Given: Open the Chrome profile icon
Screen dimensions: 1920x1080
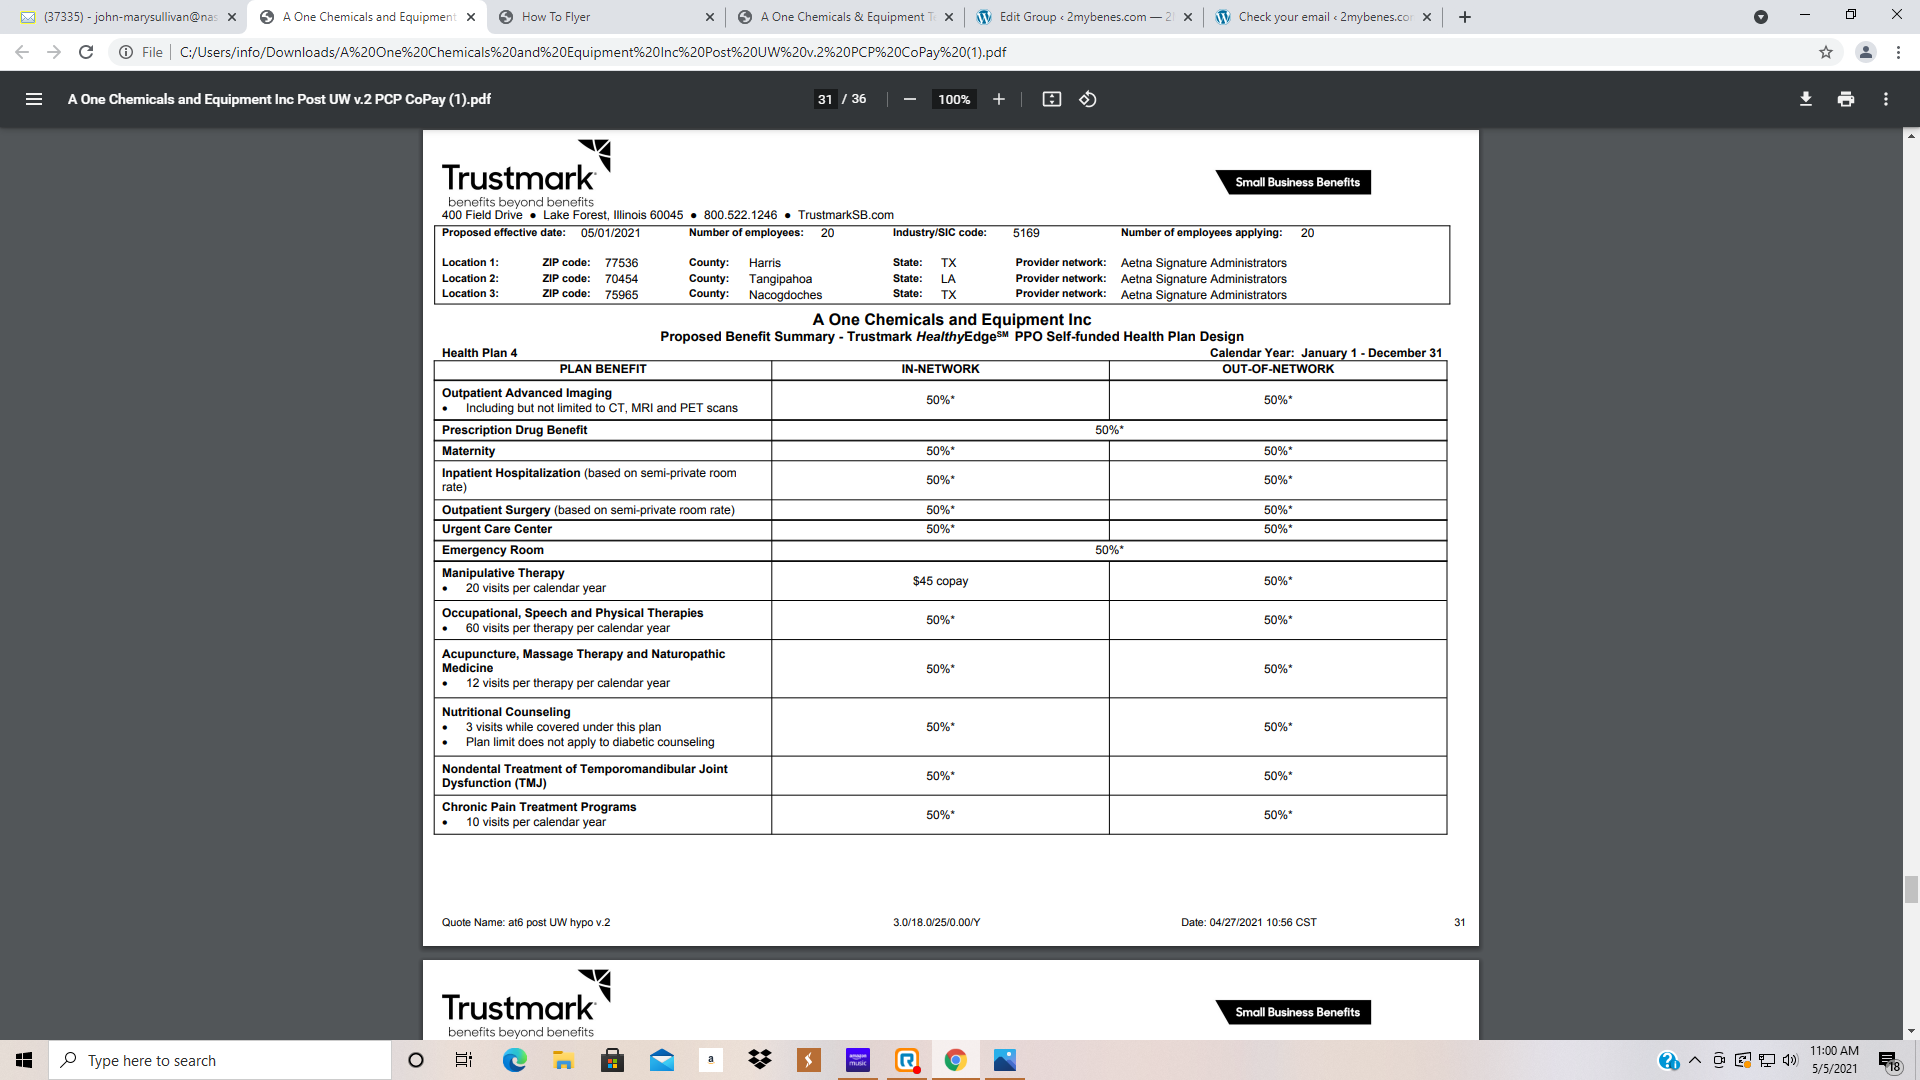Looking at the screenshot, I should tap(1865, 52).
